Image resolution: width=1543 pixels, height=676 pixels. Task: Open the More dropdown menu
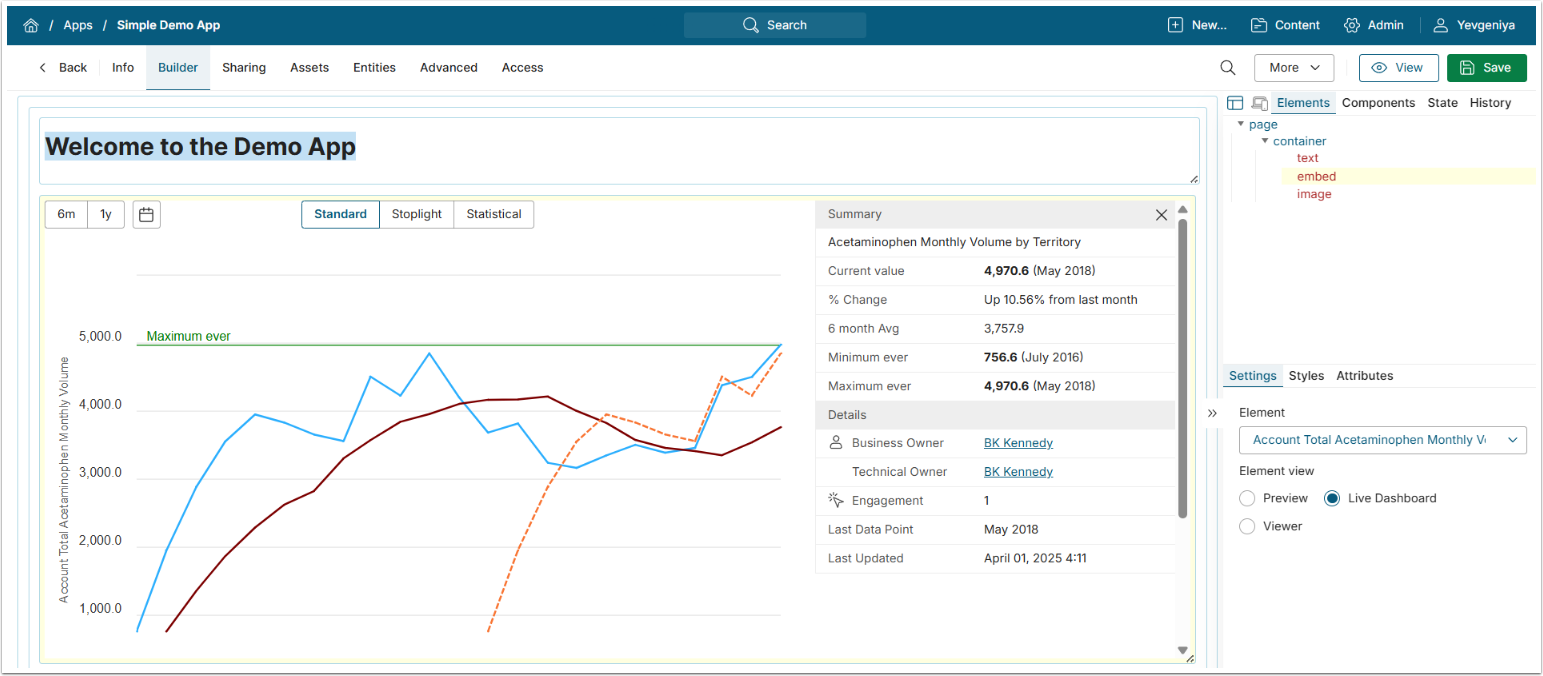pos(1294,68)
